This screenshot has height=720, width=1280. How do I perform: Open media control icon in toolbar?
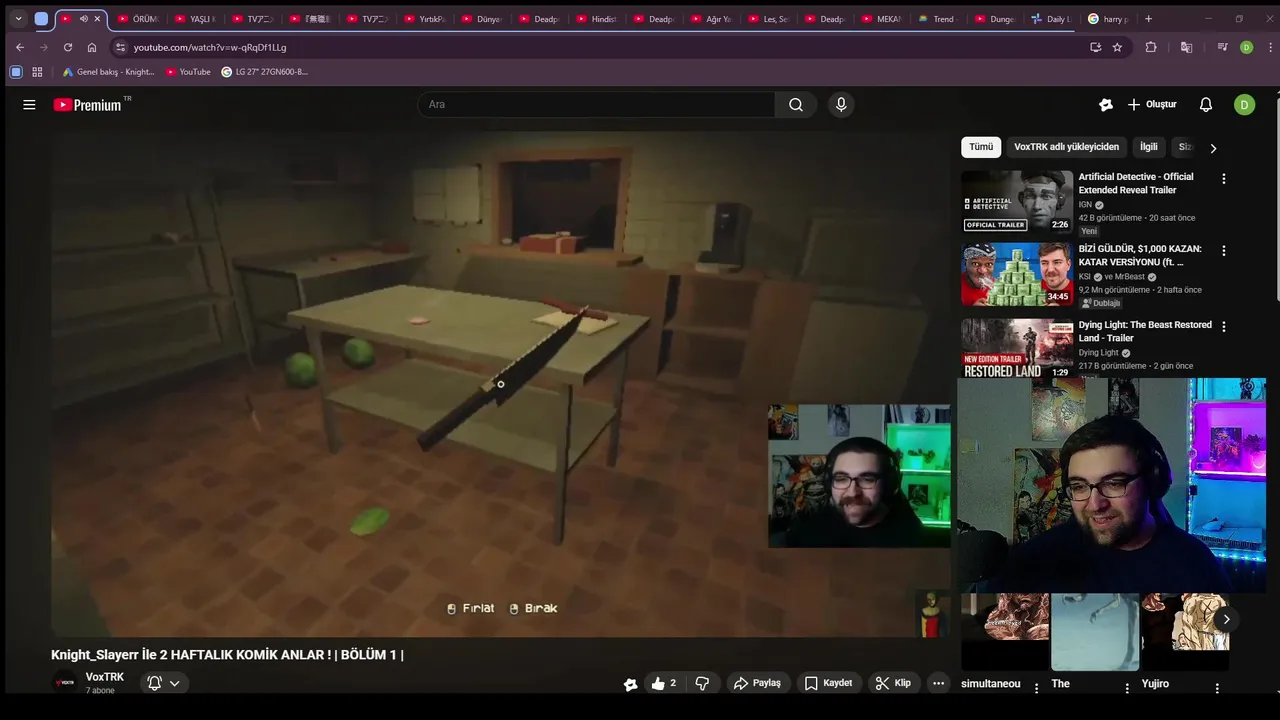pos(1222,47)
